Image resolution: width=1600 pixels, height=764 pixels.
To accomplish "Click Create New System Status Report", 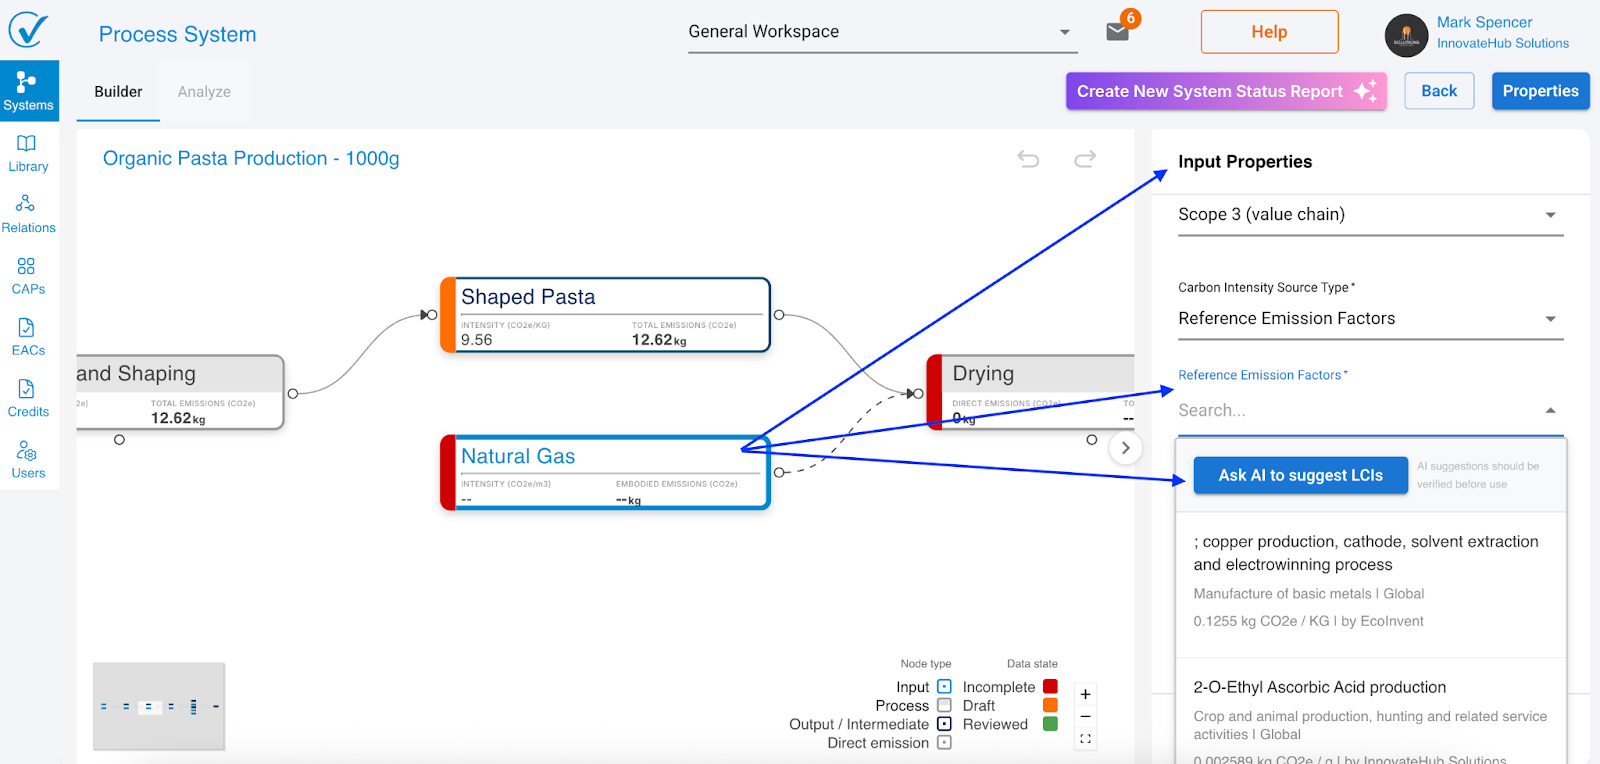I will click(1225, 91).
